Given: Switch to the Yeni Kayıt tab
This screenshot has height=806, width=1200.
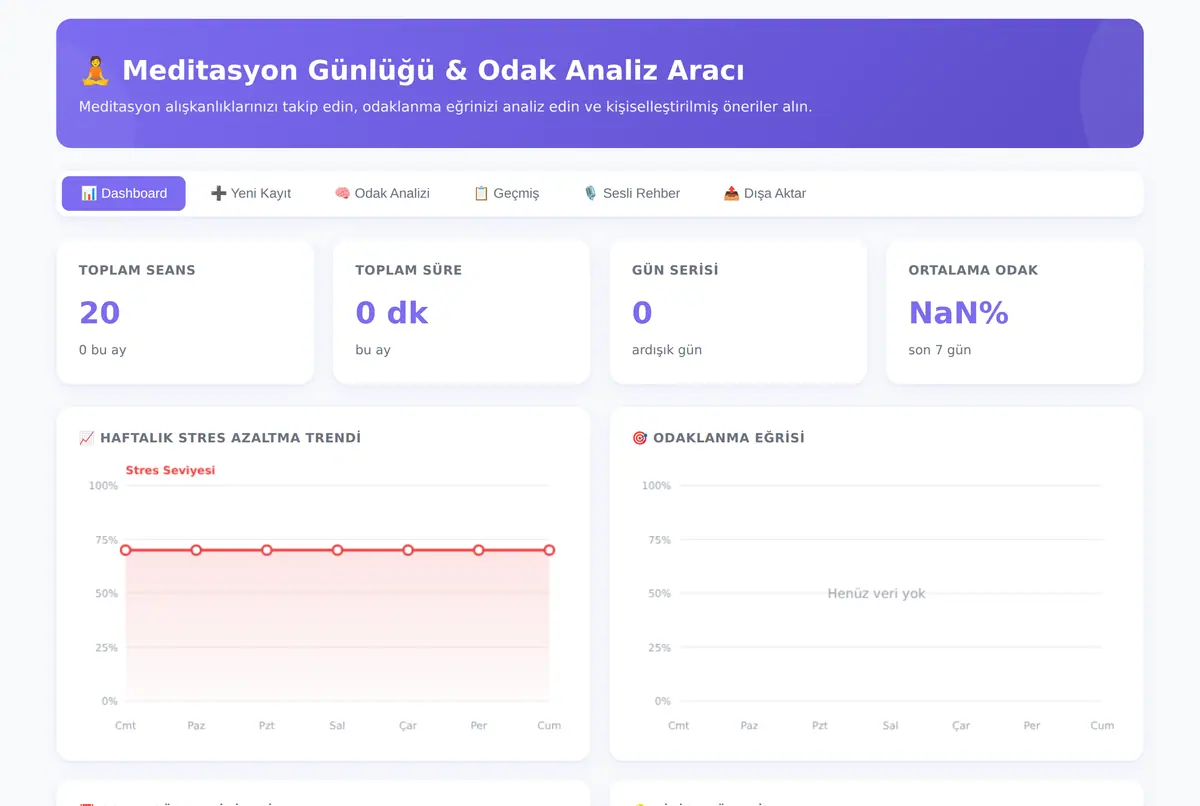Looking at the screenshot, I should point(251,193).
